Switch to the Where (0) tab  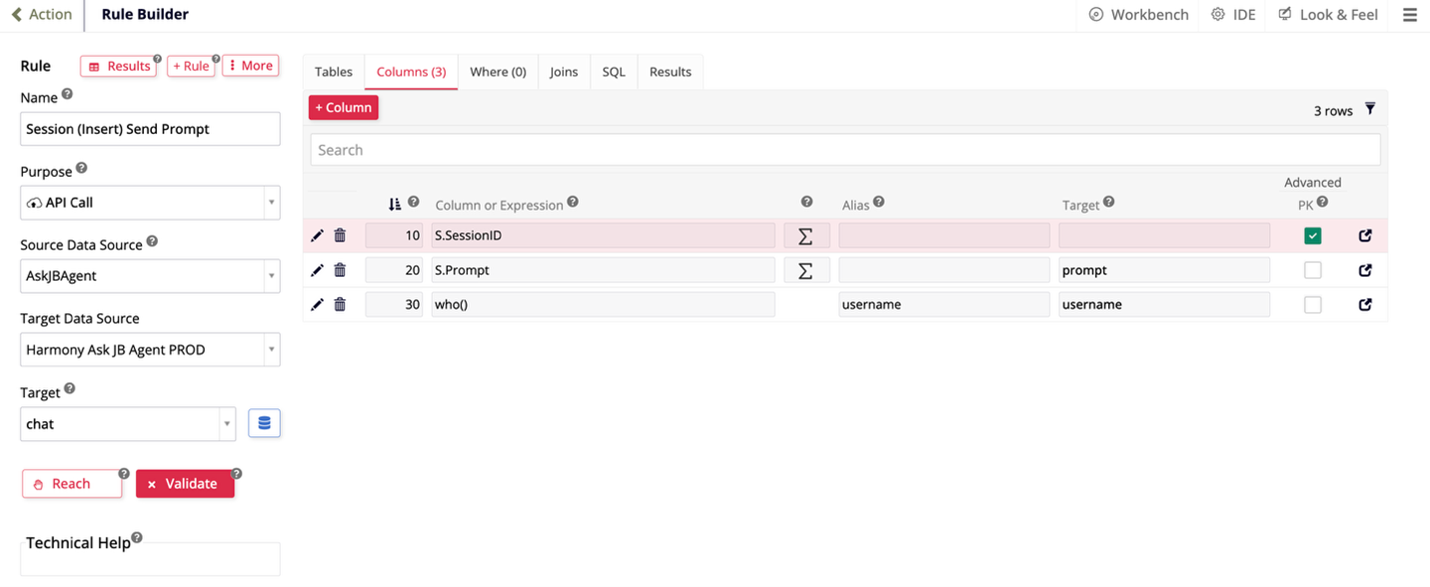[x=497, y=72]
